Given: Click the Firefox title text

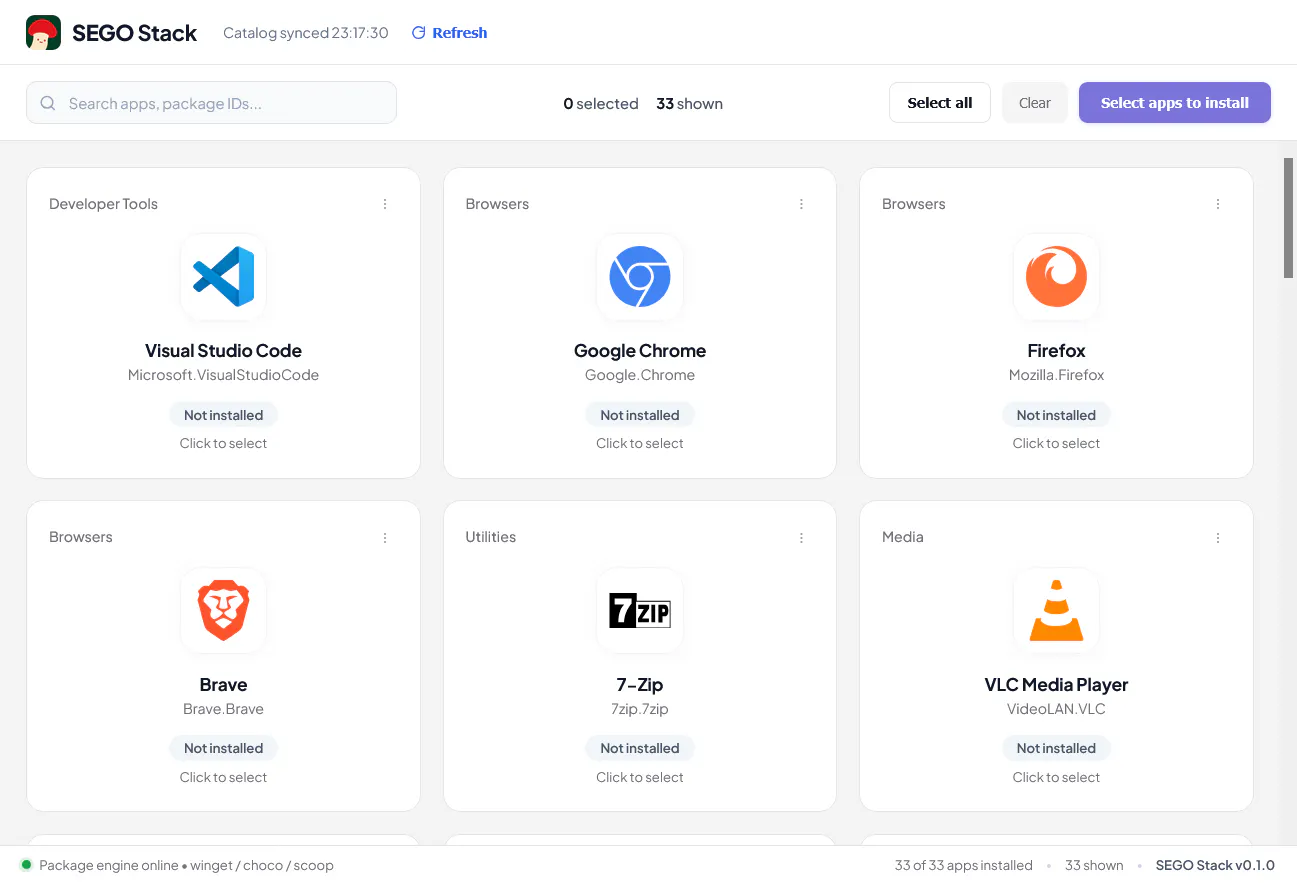Looking at the screenshot, I should [x=1056, y=351].
